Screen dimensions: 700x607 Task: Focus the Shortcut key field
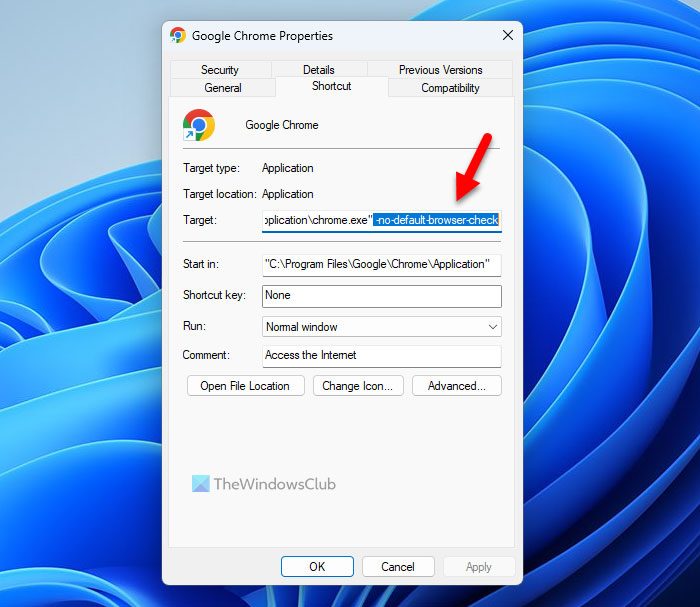pyautogui.click(x=382, y=296)
